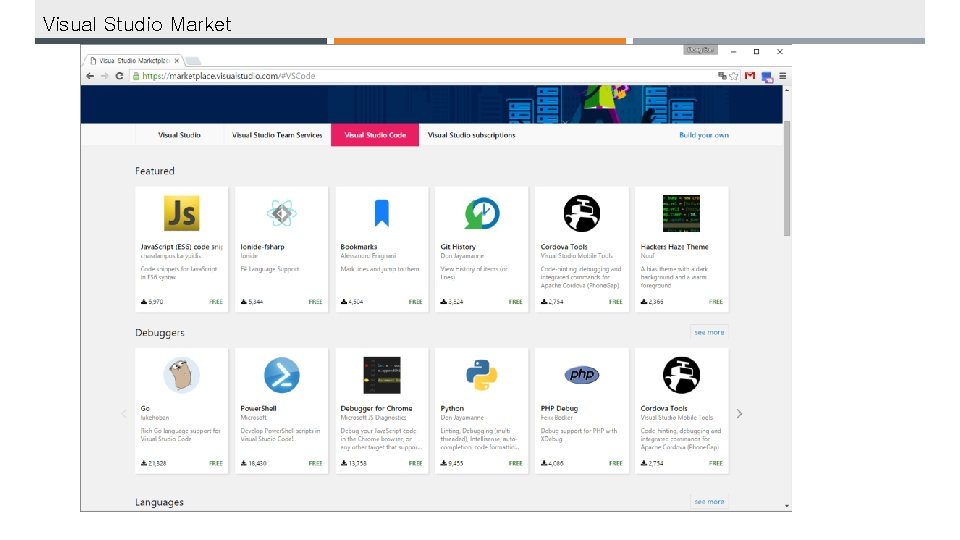Click see more beside Languages
The image size is (960, 540).
[x=709, y=501]
